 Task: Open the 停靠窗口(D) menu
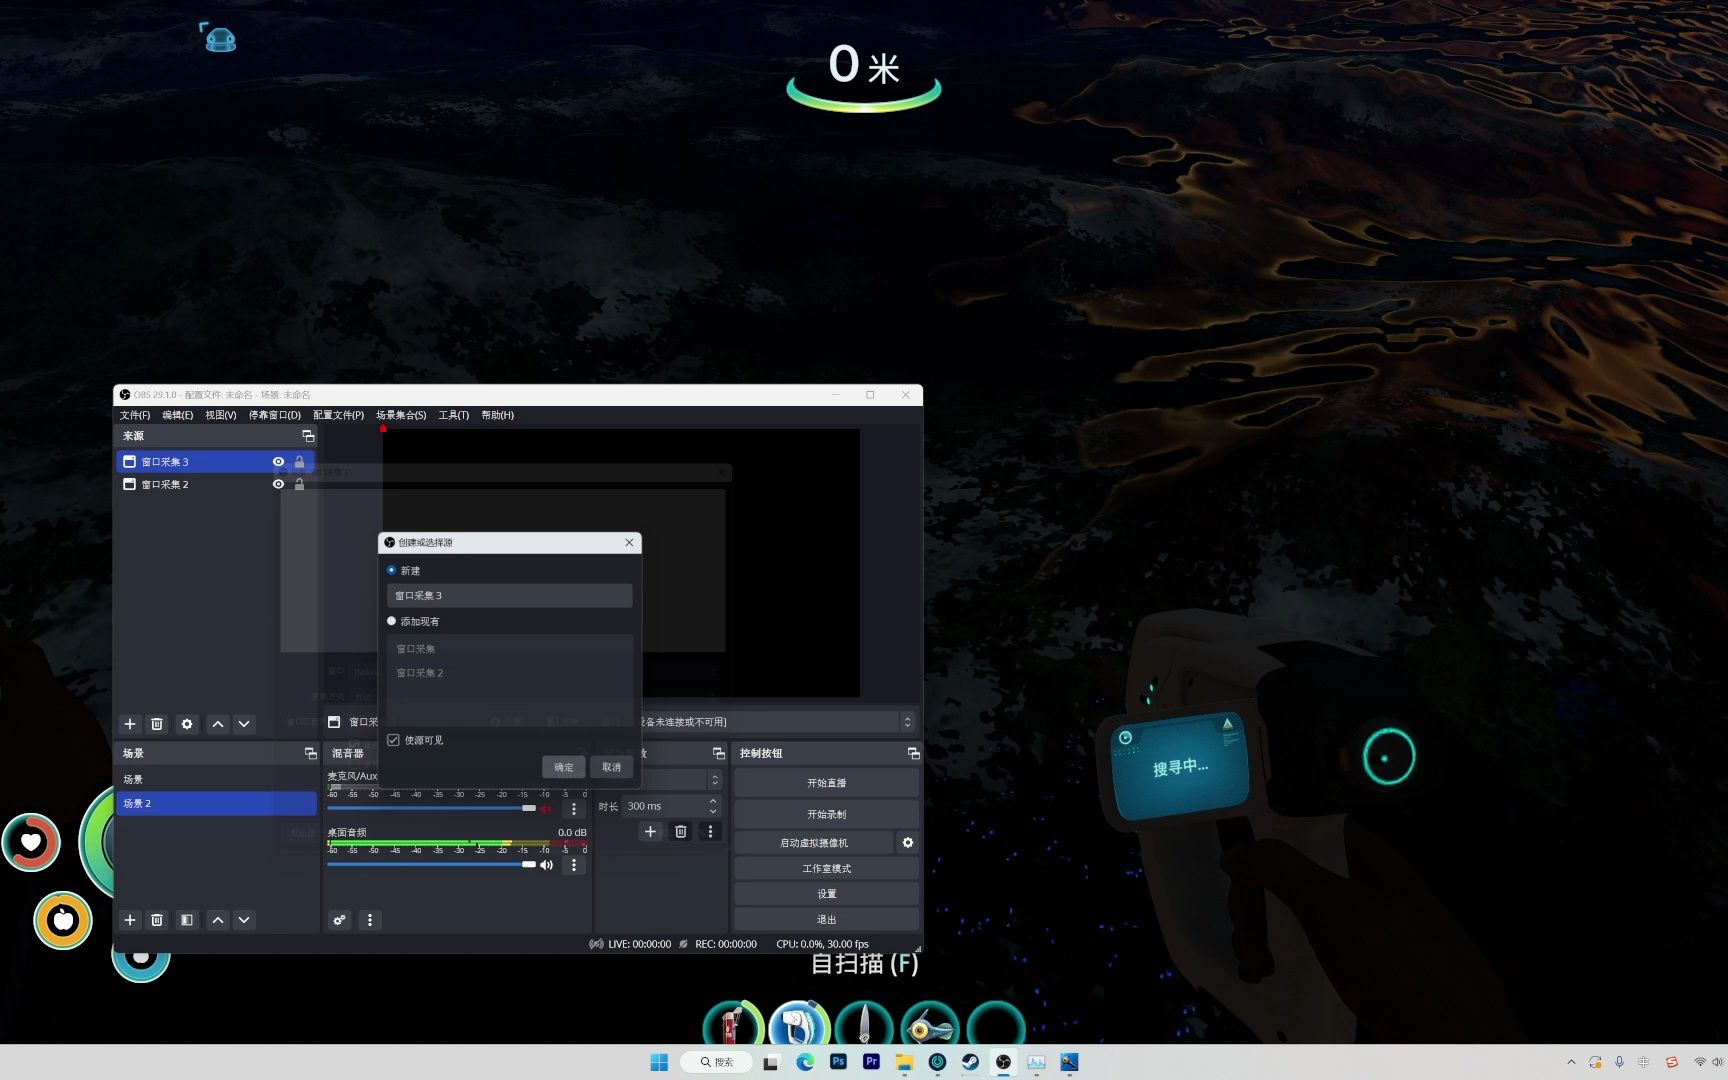(x=275, y=415)
